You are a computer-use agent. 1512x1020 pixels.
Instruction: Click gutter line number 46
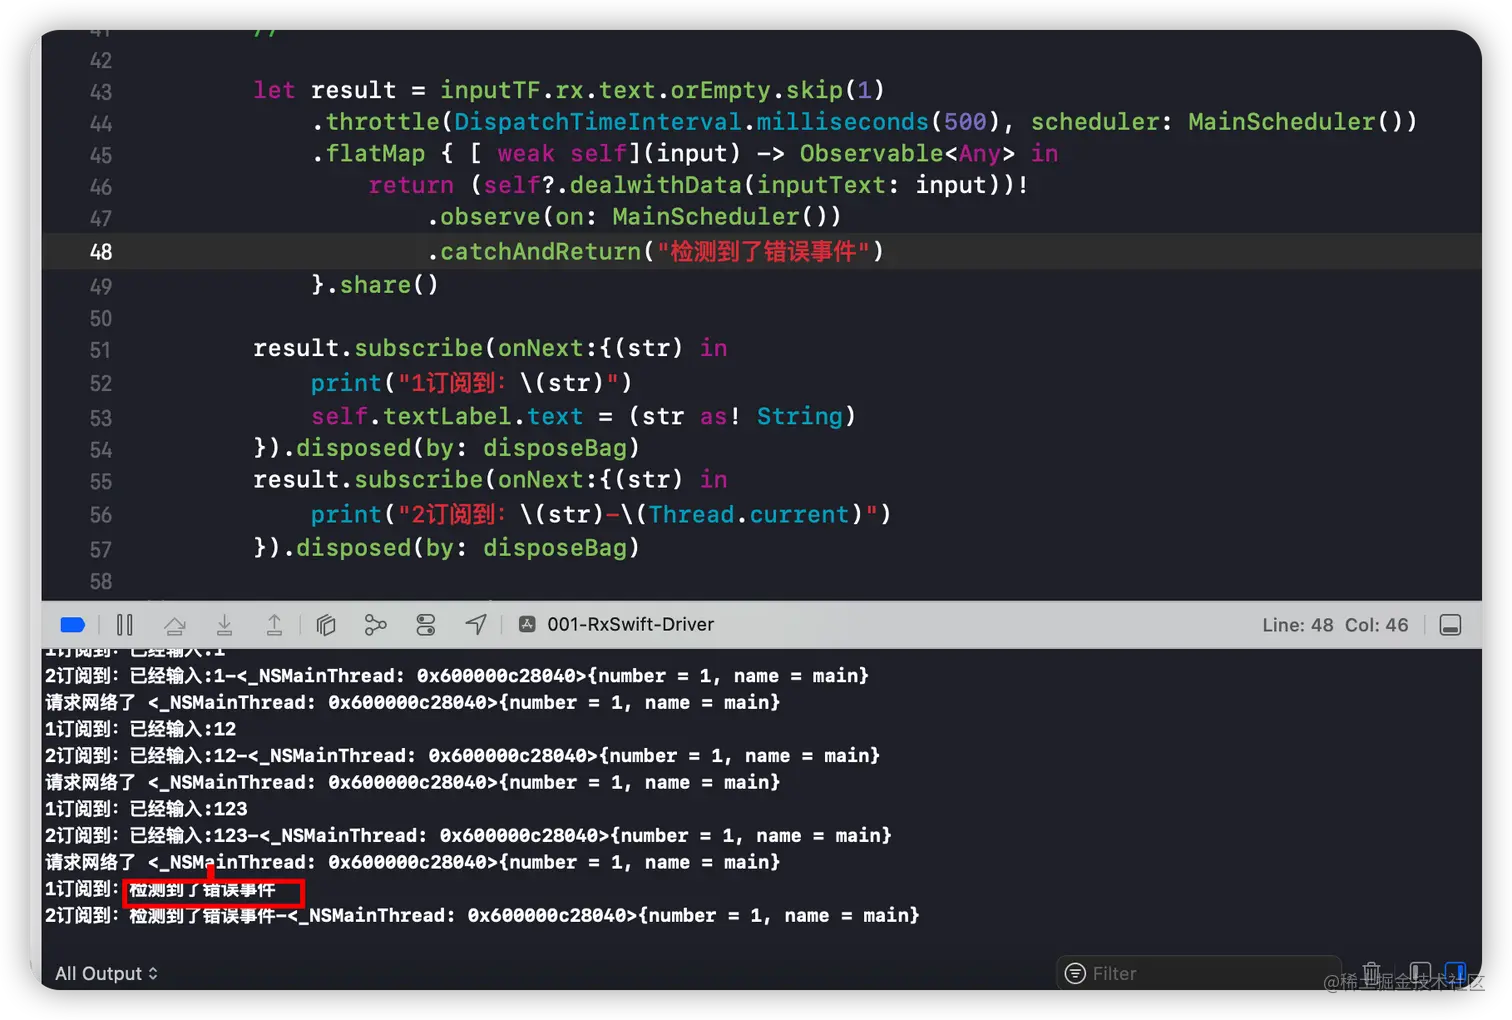point(101,187)
